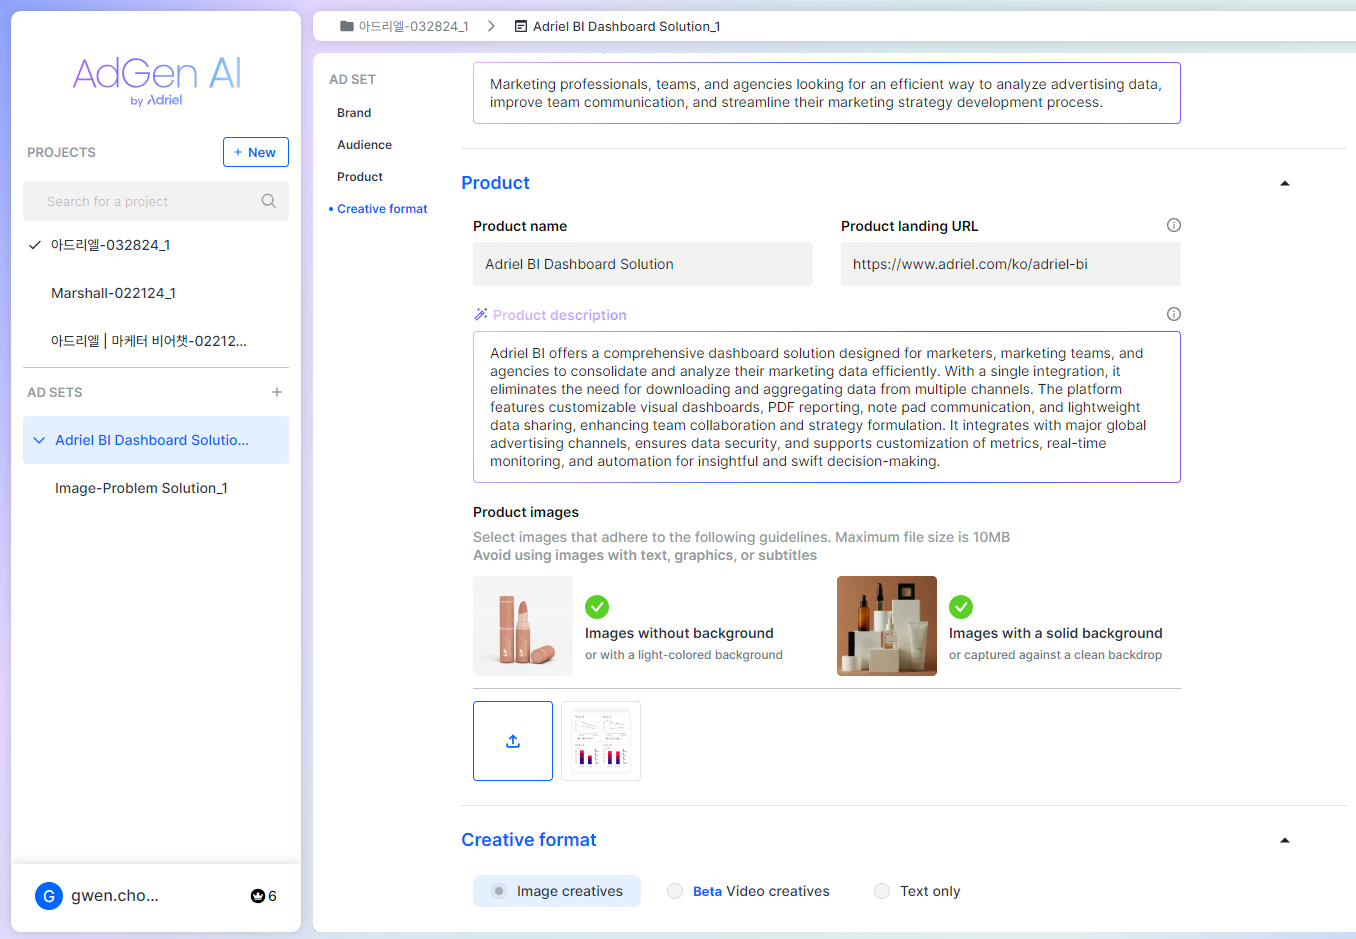This screenshot has width=1356, height=939.
Task: Click the green check for solid background images
Action: coord(961,607)
